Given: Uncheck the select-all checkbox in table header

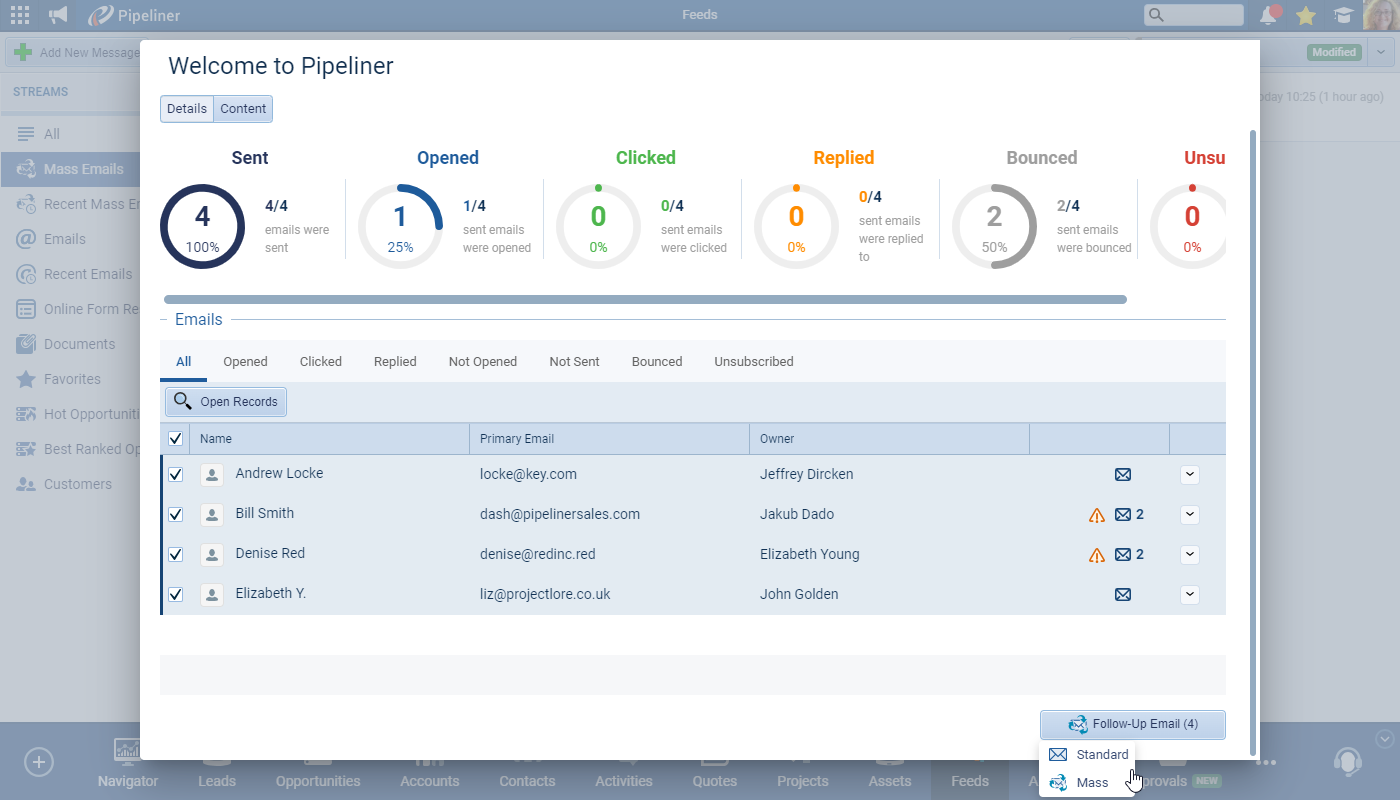Looking at the screenshot, I should pyautogui.click(x=175, y=439).
